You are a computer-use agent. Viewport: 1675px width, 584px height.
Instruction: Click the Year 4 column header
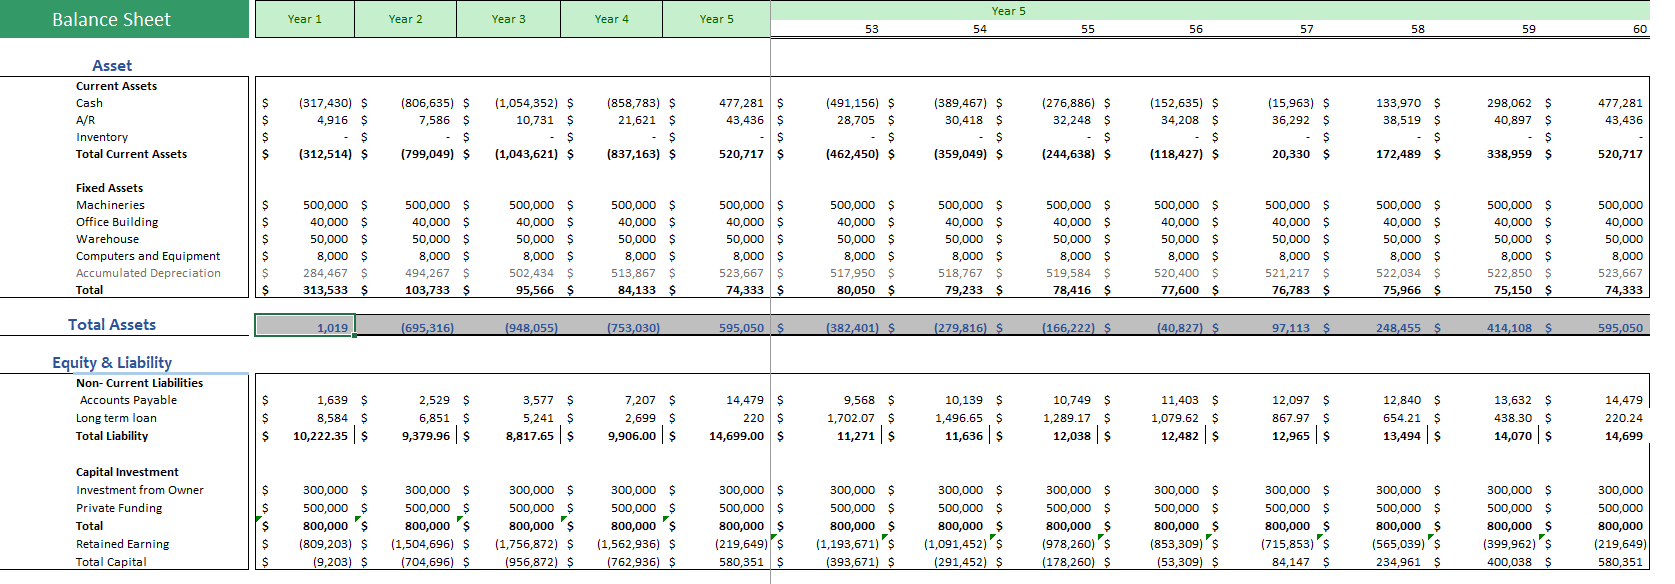point(612,19)
